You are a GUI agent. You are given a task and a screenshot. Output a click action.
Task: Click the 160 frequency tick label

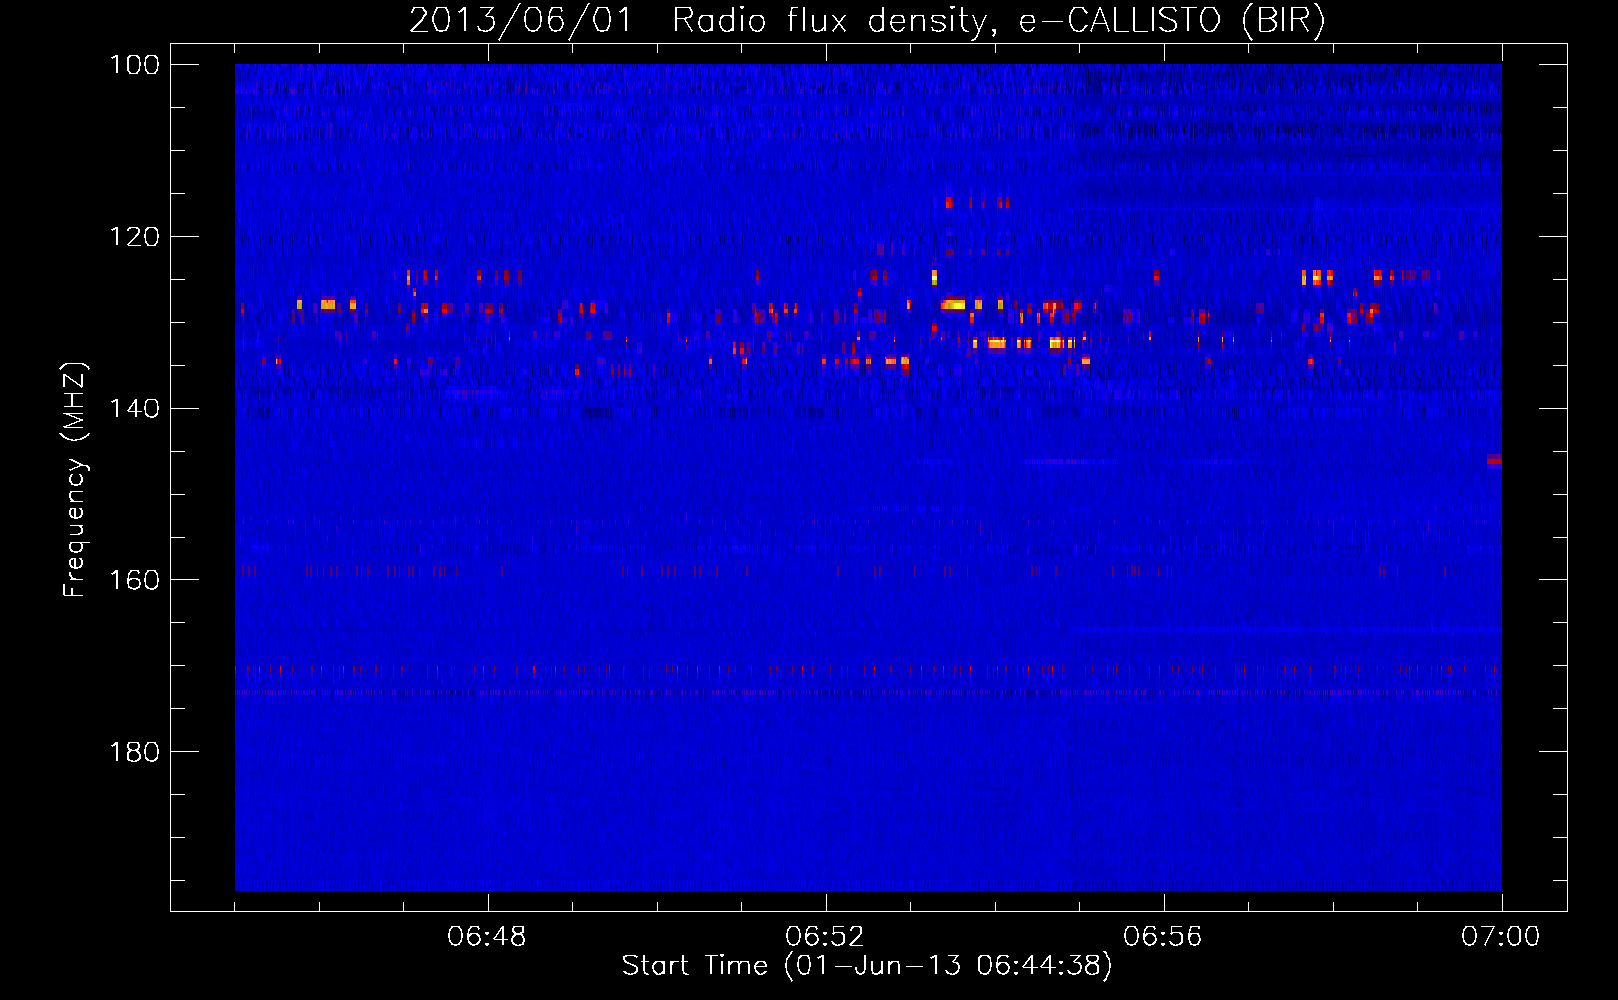(x=134, y=580)
